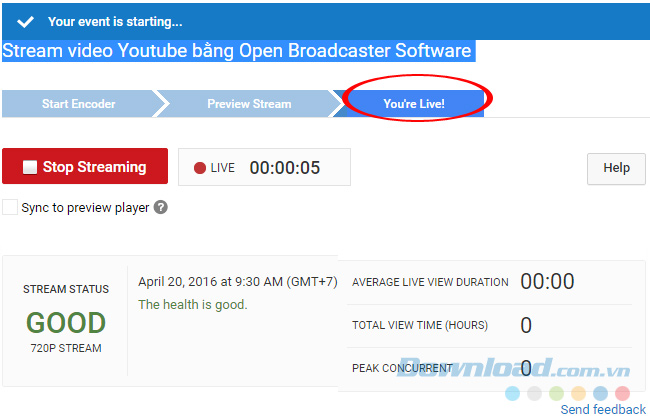Click the '720P STREAM' label
The height and width of the screenshot is (417, 650).
click(66, 348)
